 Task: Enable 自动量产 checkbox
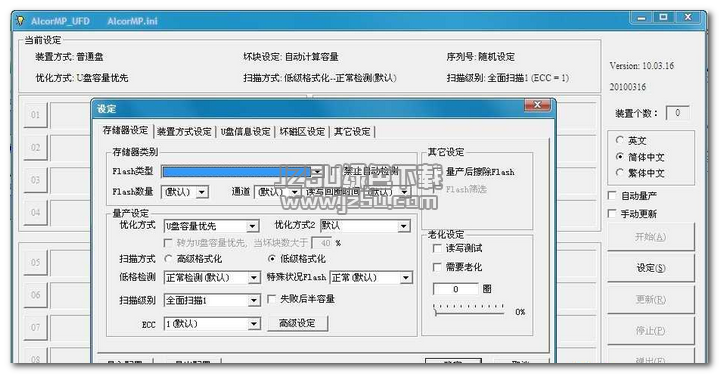tap(612, 195)
